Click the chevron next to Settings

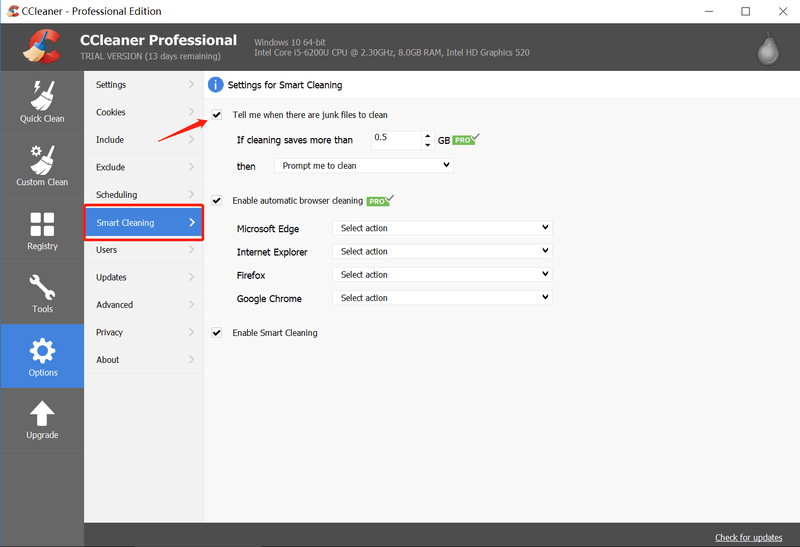pyautogui.click(x=191, y=84)
